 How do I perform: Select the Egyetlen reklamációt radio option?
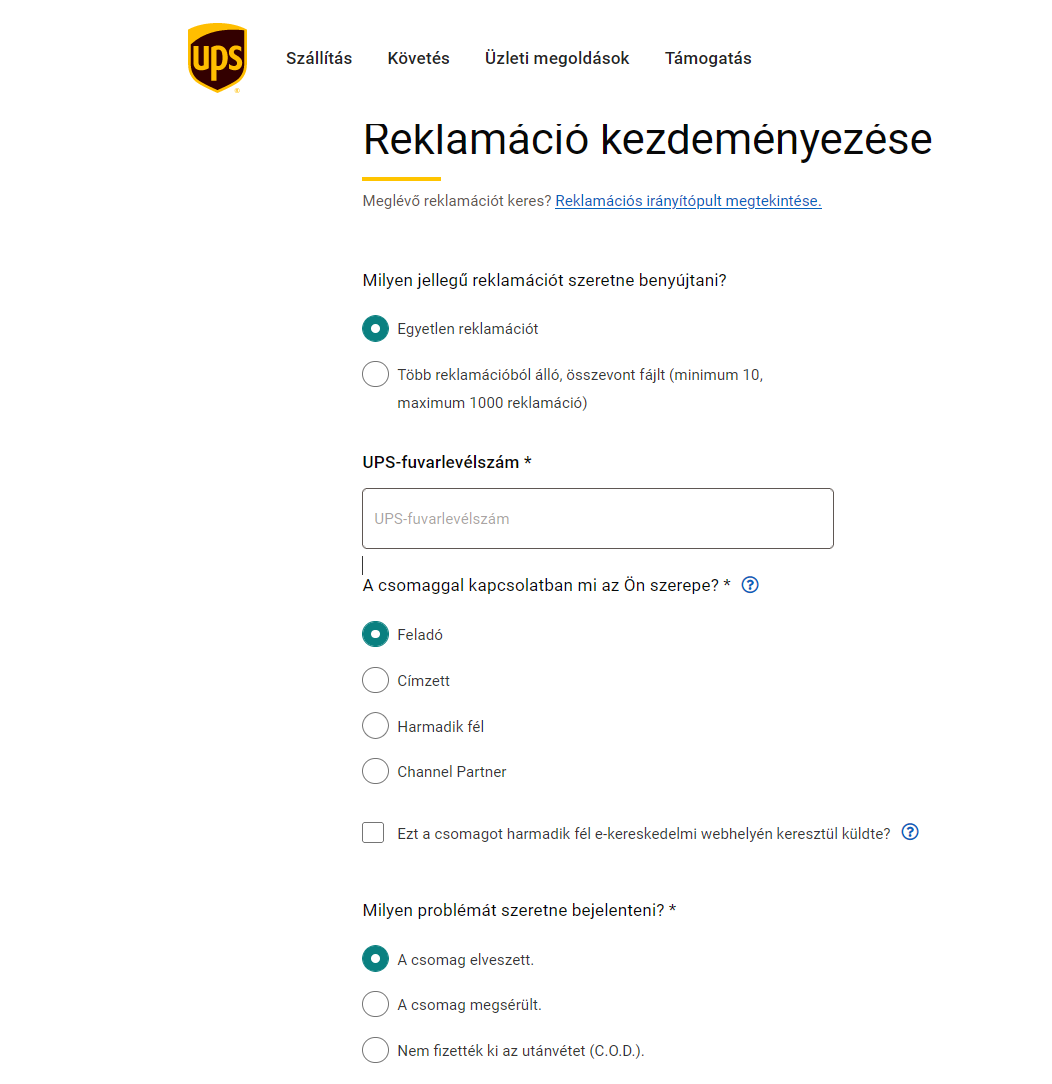pyautogui.click(x=375, y=328)
